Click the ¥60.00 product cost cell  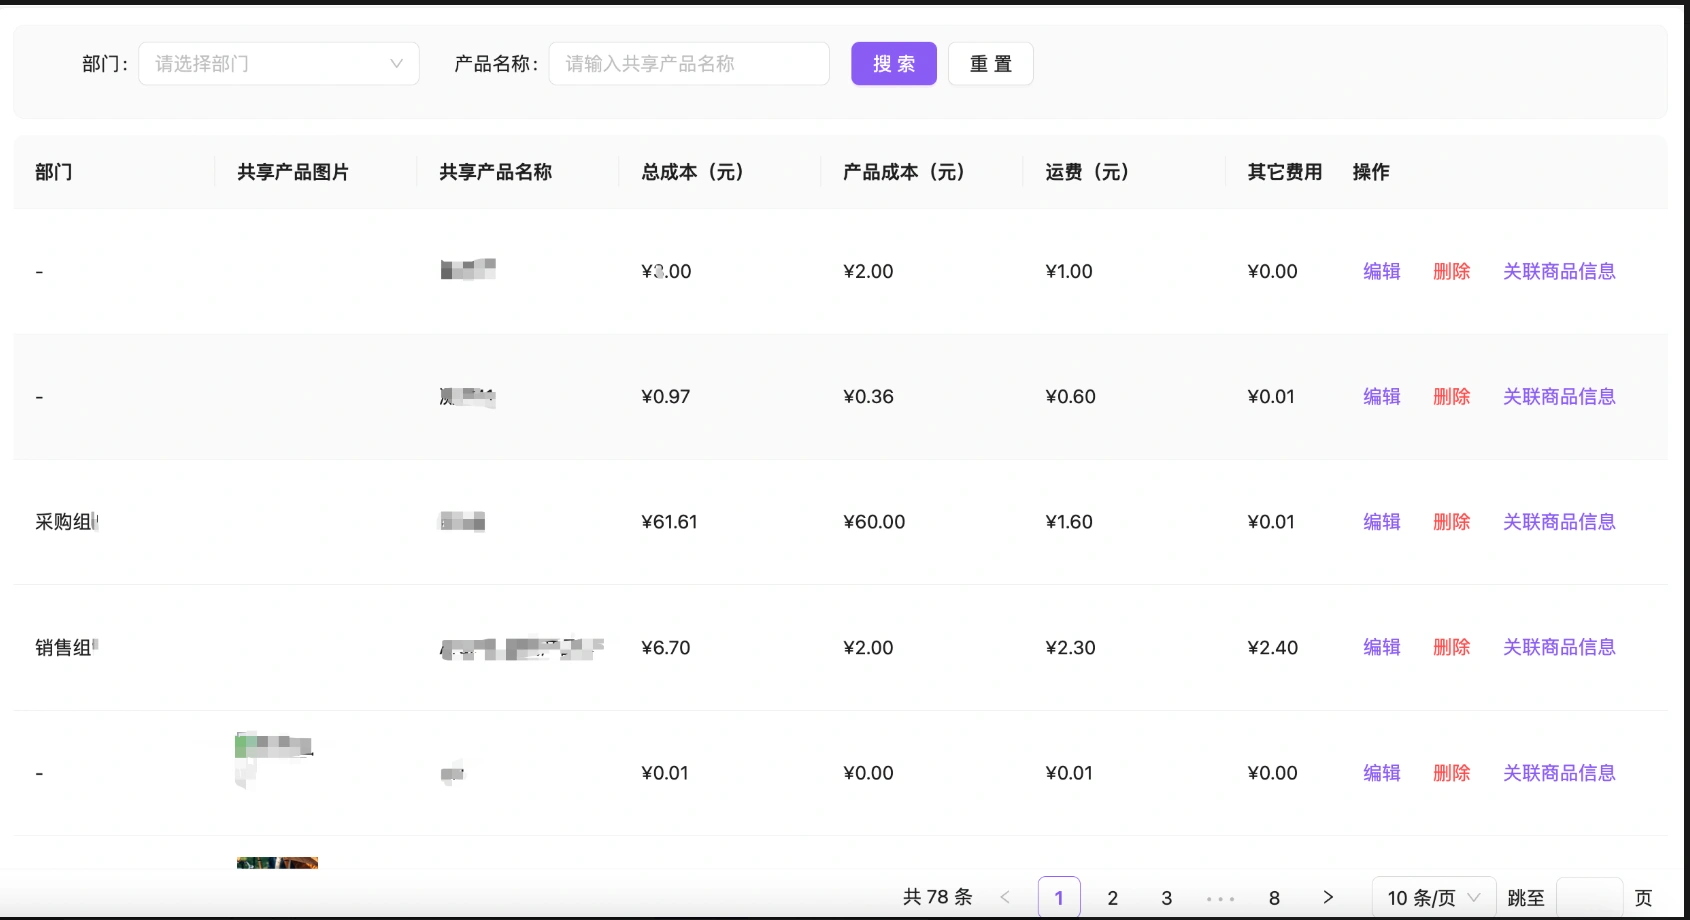click(874, 522)
